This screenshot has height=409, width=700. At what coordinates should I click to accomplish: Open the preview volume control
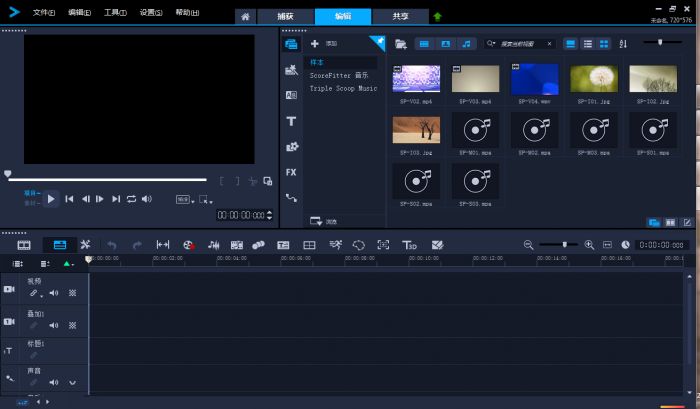tap(147, 199)
